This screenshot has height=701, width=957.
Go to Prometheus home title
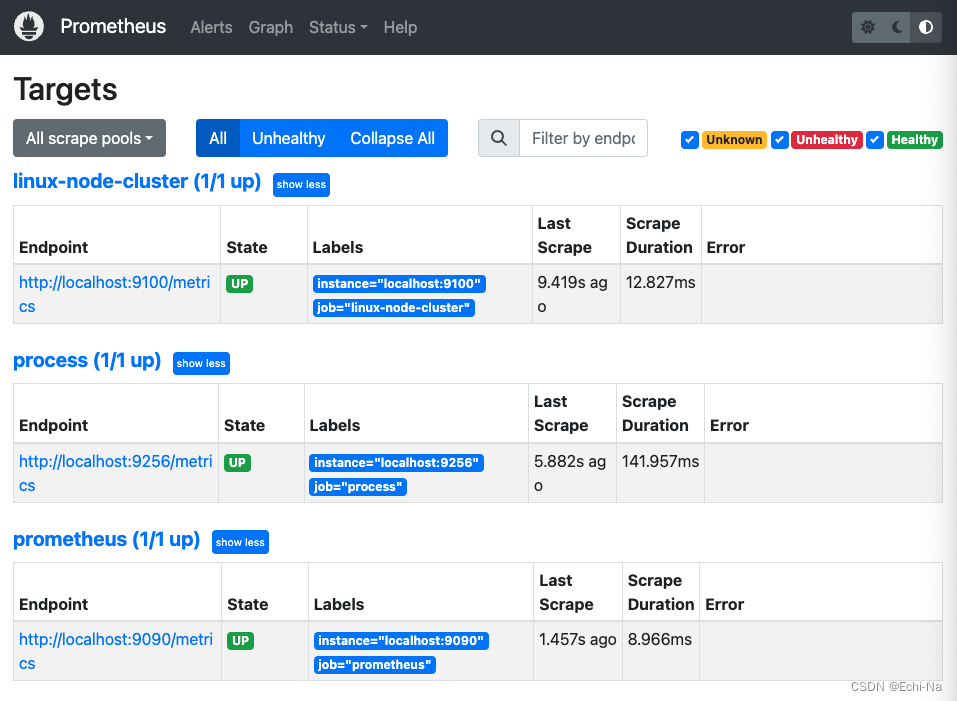pos(113,26)
